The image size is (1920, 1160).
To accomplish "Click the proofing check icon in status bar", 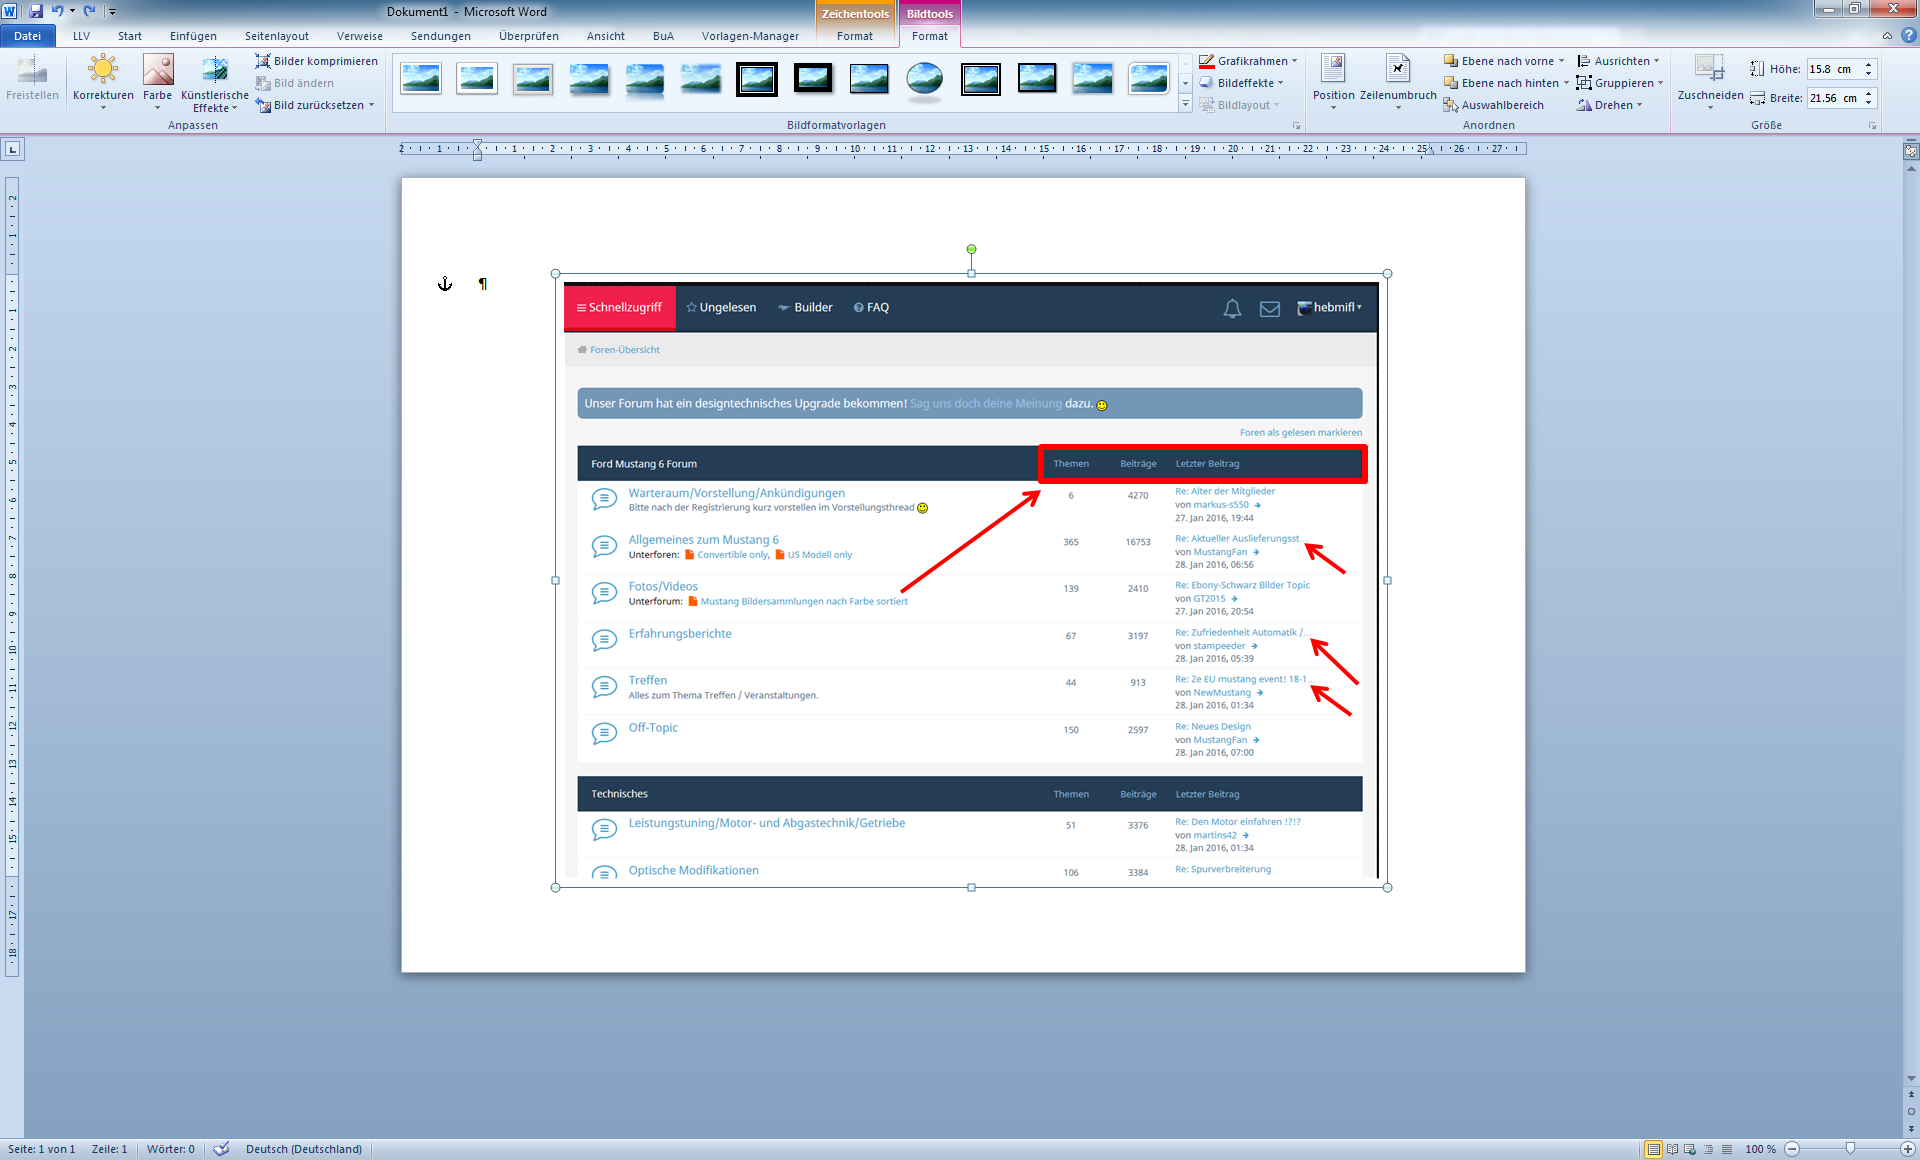I will (x=222, y=1149).
